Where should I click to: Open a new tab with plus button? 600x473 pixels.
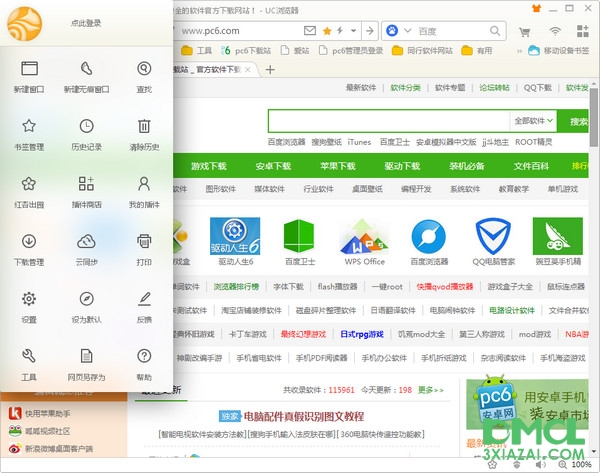click(270, 70)
